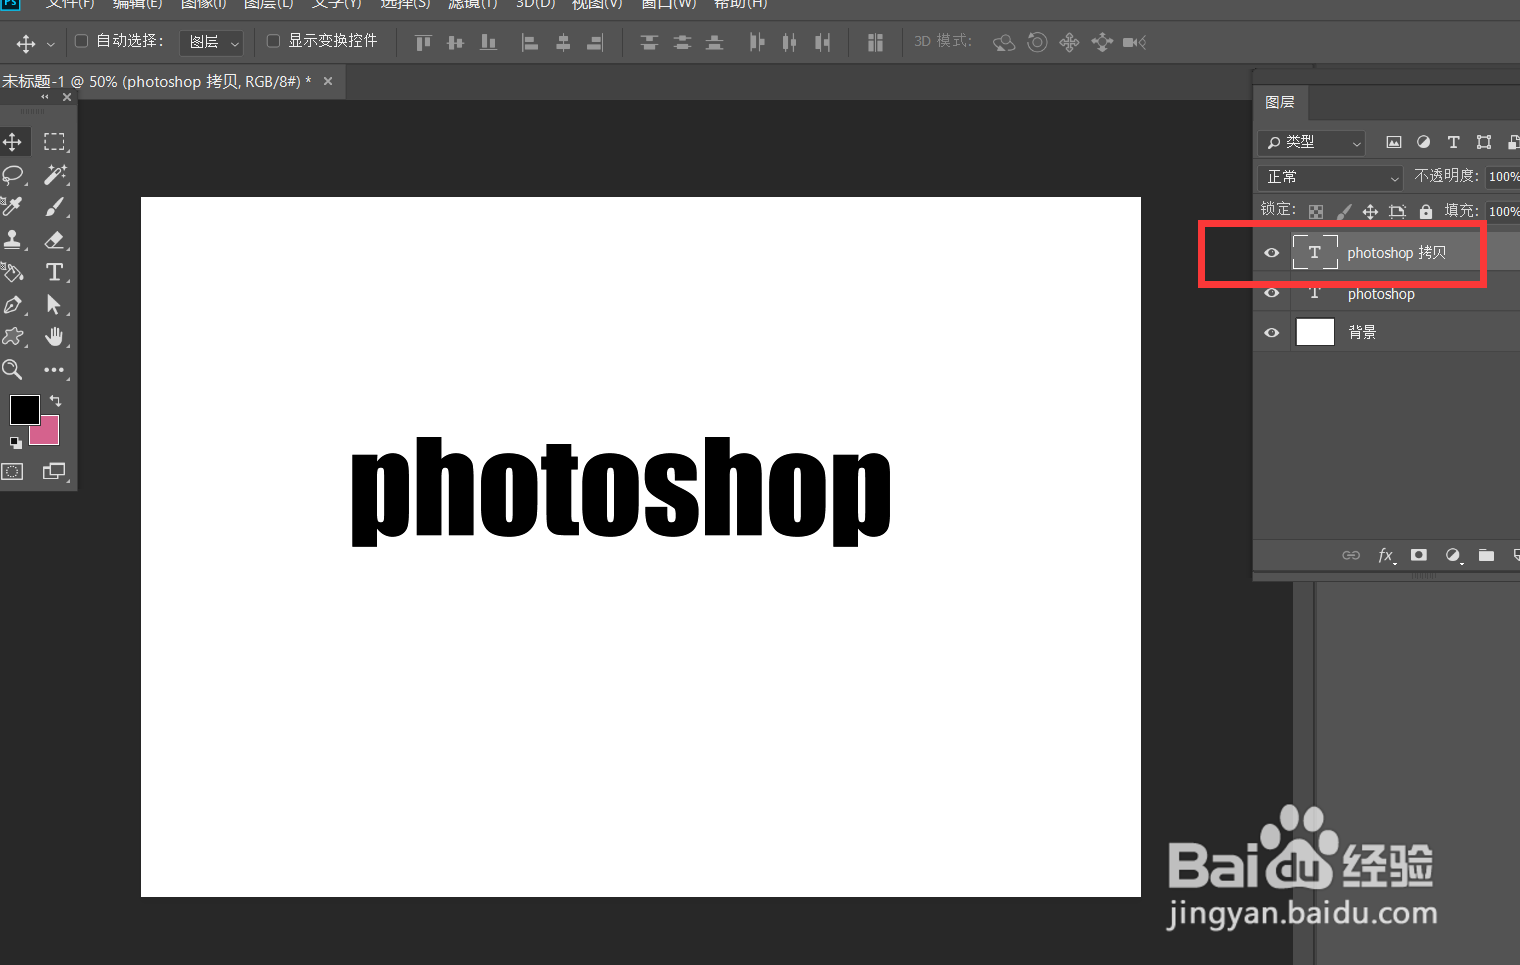Filter layers by adjustment layers
This screenshot has height=965, width=1520.
[x=1423, y=142]
